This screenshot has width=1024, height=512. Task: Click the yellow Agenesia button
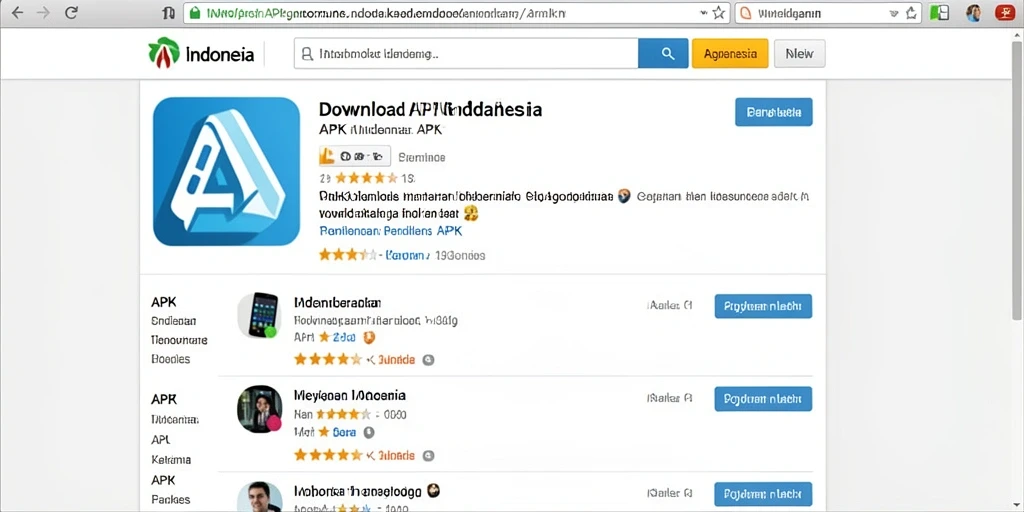pos(729,54)
